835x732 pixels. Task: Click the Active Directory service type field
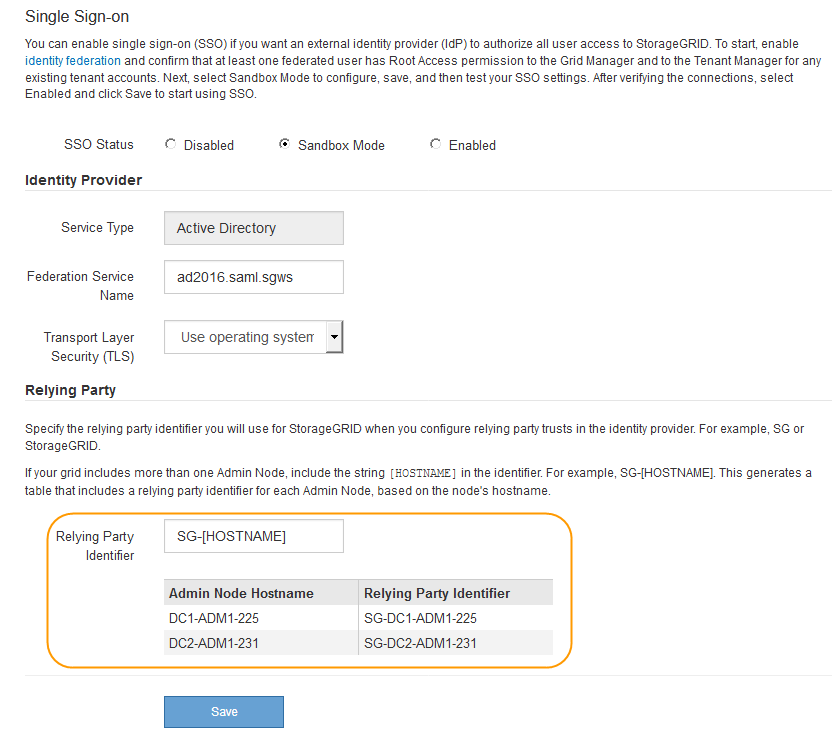pos(254,228)
